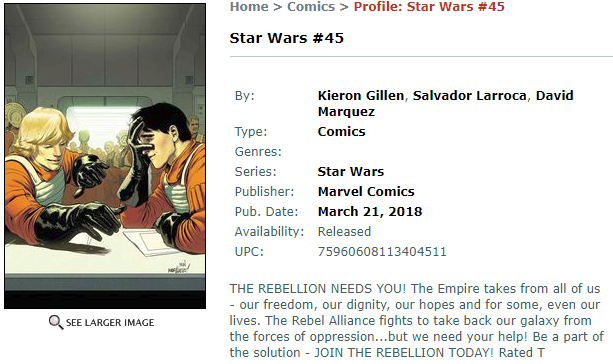Click the UPC number 75960608113404511
This screenshot has height=364, width=613.
[x=382, y=251]
